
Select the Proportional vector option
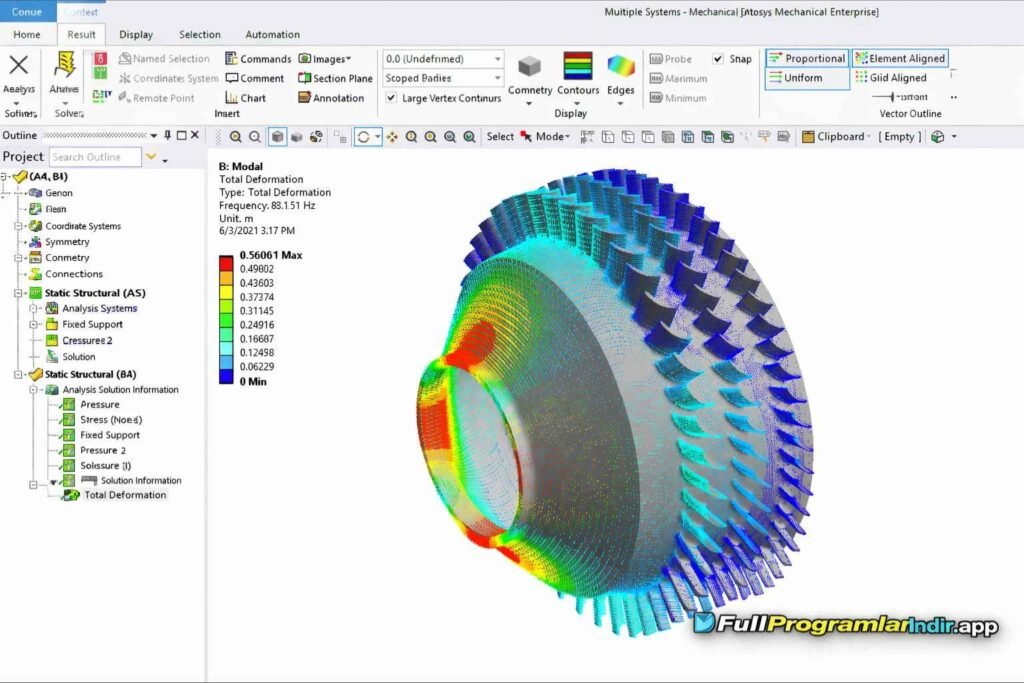(x=807, y=58)
